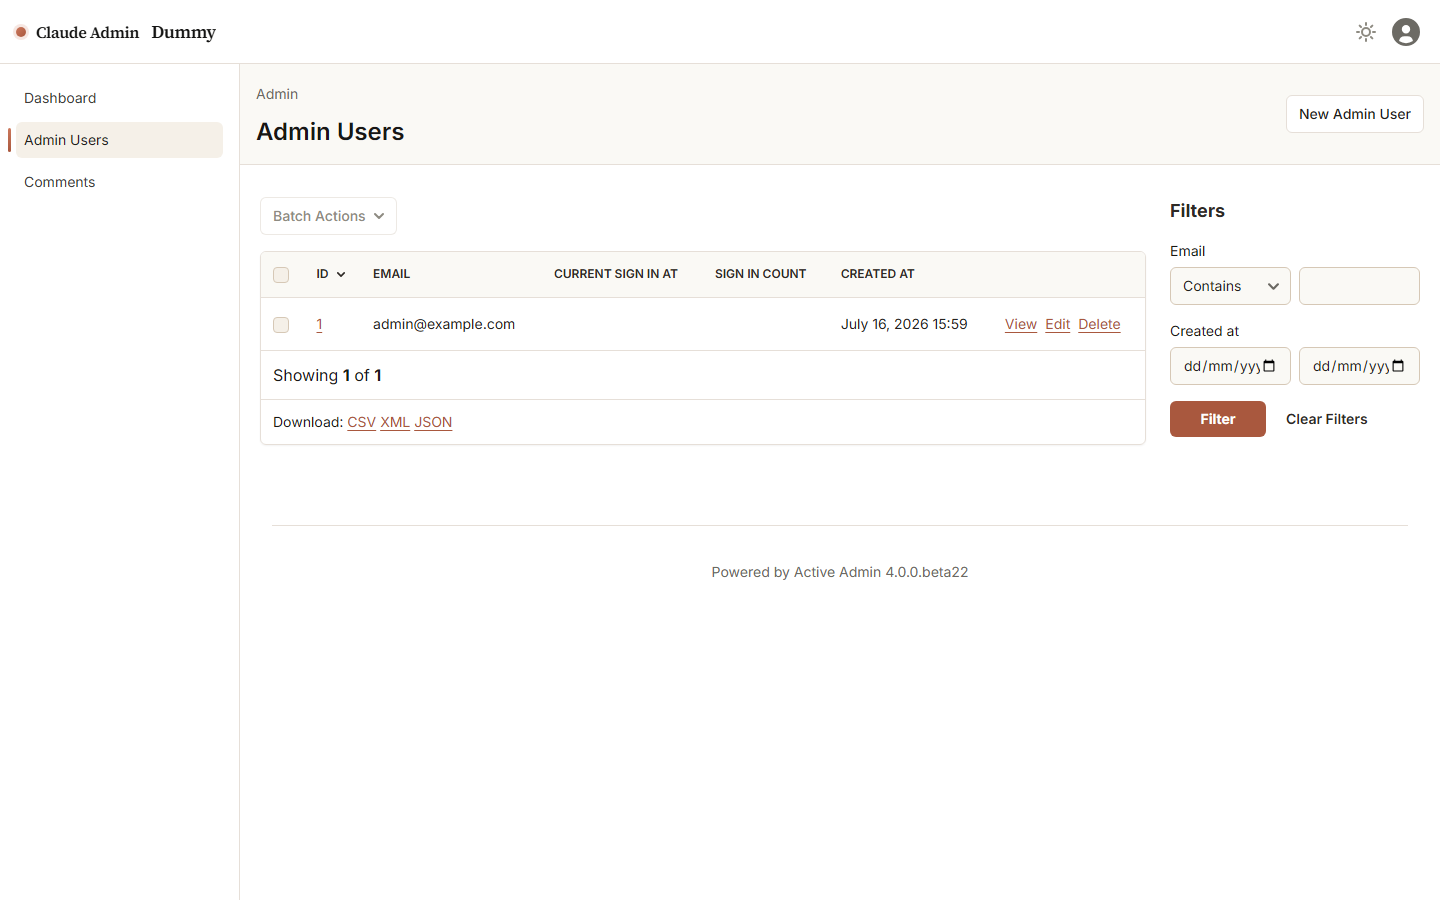Expand the Batch Actions dropdown
Viewport: 1440px width, 900px height.
(x=328, y=216)
